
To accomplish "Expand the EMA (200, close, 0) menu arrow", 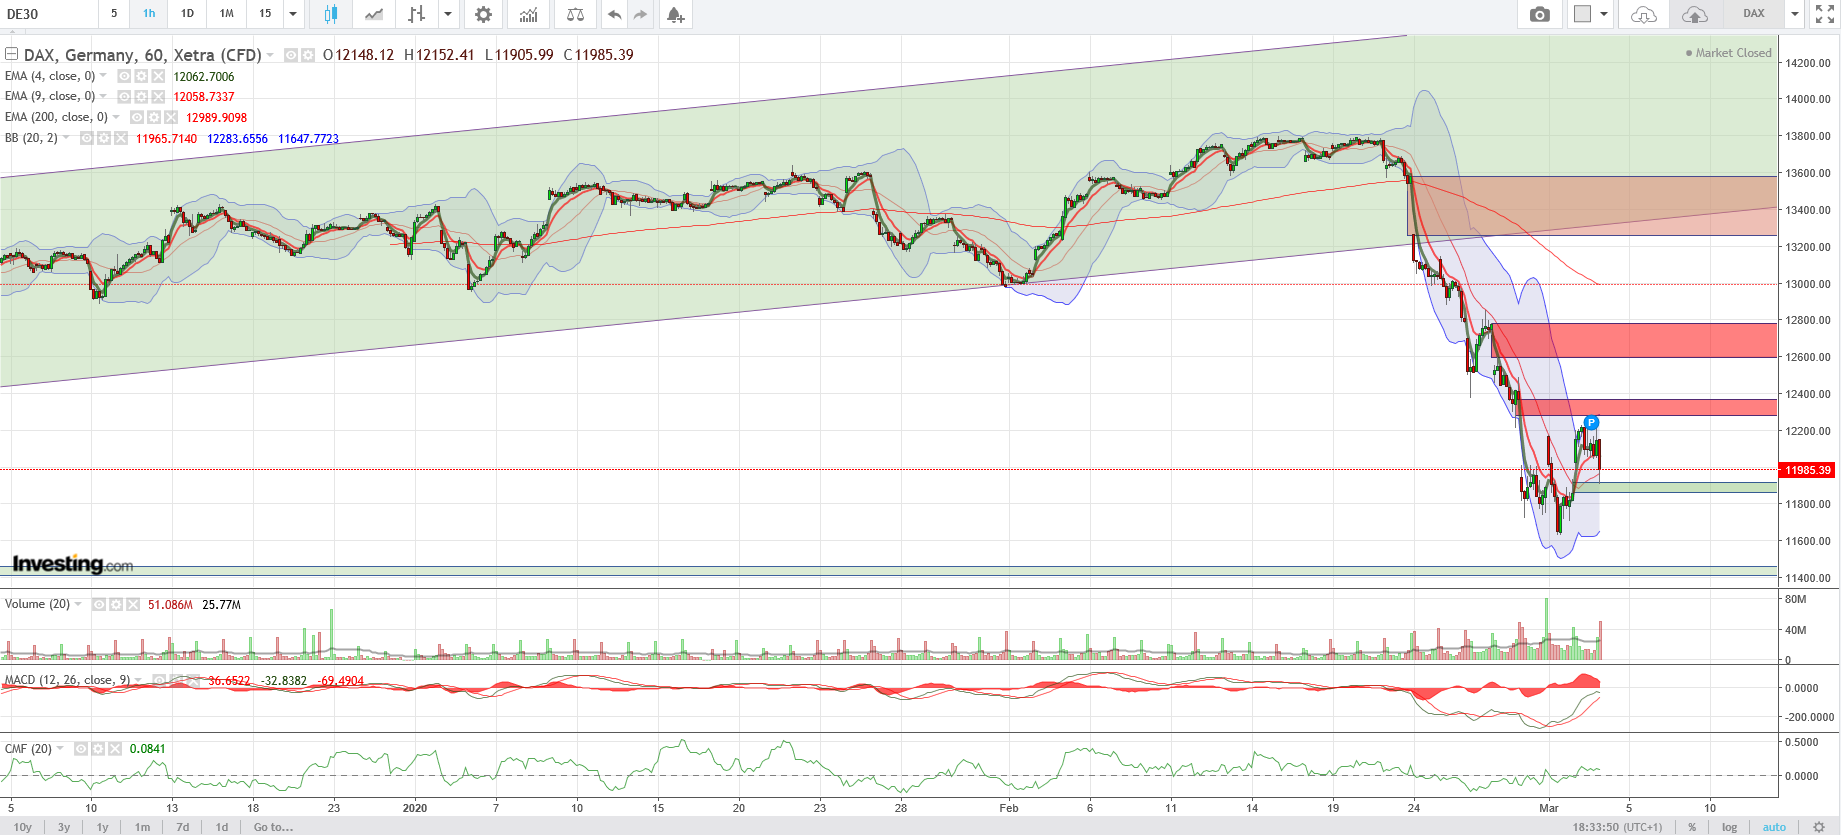I will coord(116,117).
